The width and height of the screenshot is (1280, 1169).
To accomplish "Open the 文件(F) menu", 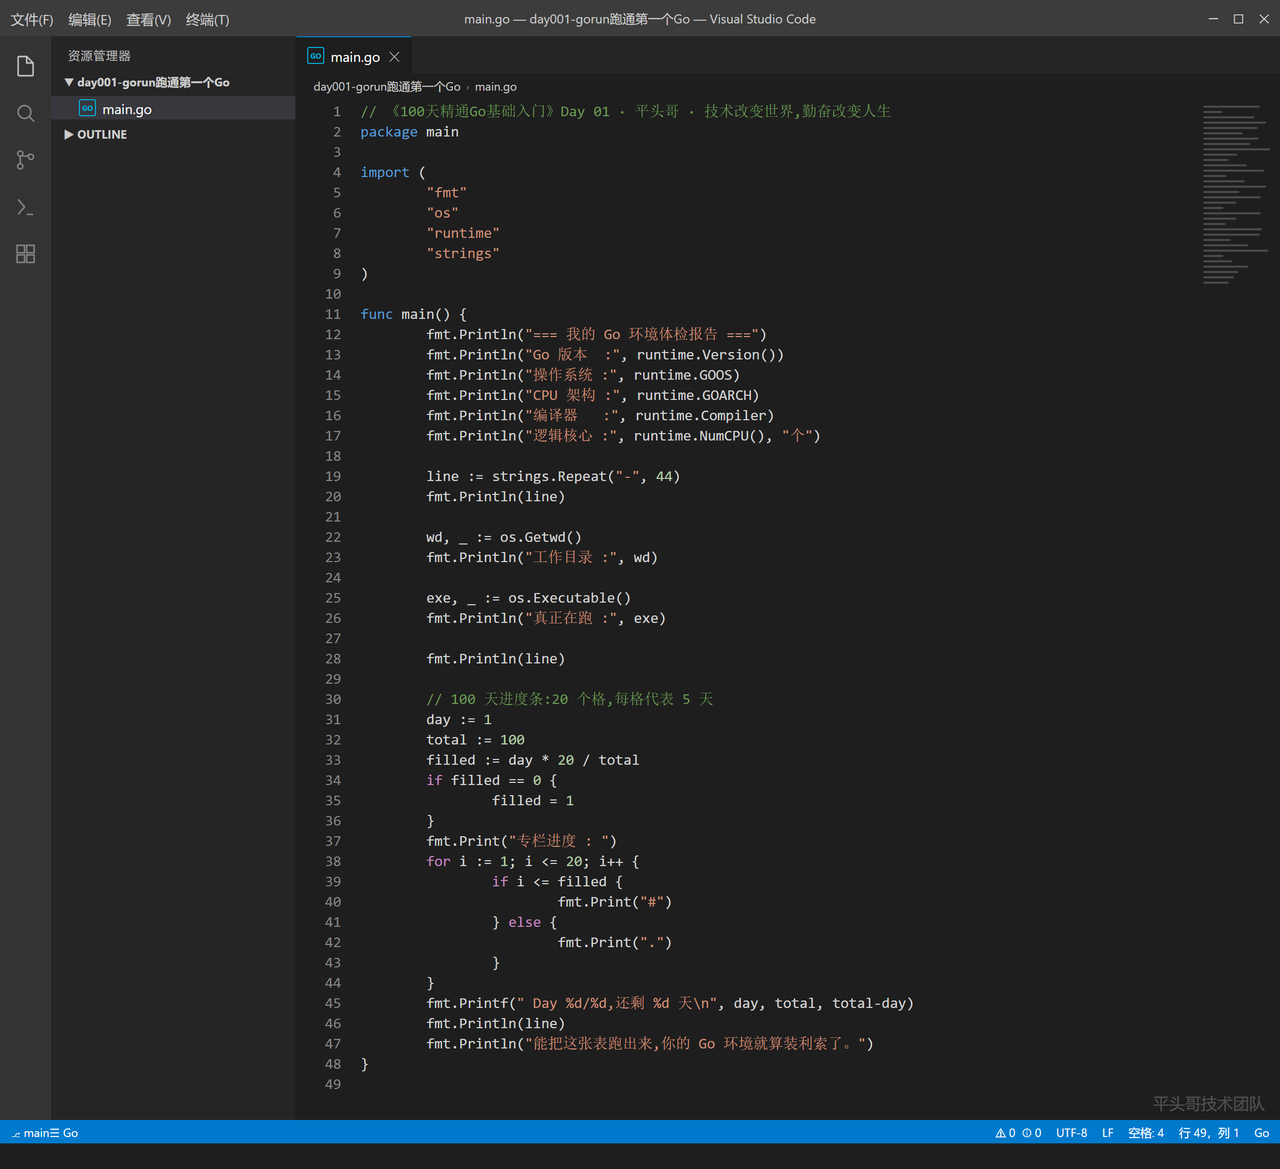I will click(31, 20).
